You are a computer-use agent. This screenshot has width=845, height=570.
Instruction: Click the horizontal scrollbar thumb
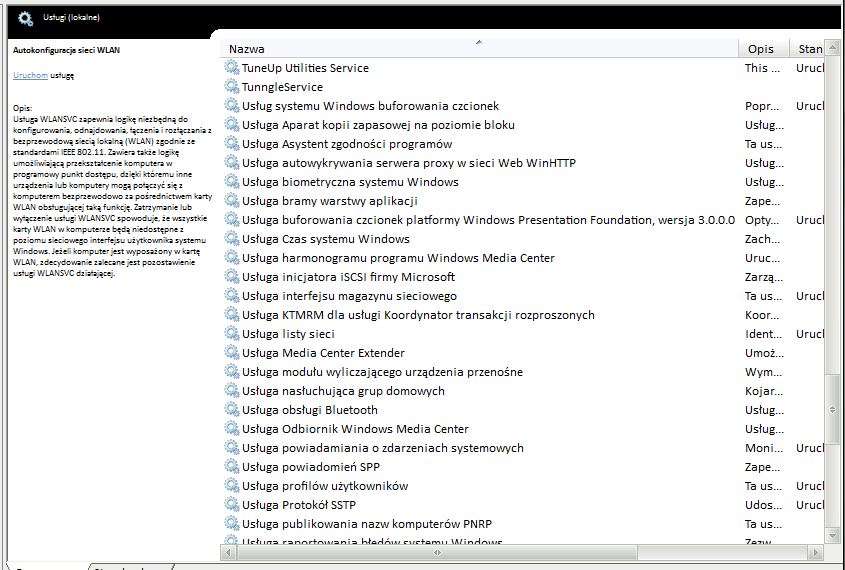(437, 552)
